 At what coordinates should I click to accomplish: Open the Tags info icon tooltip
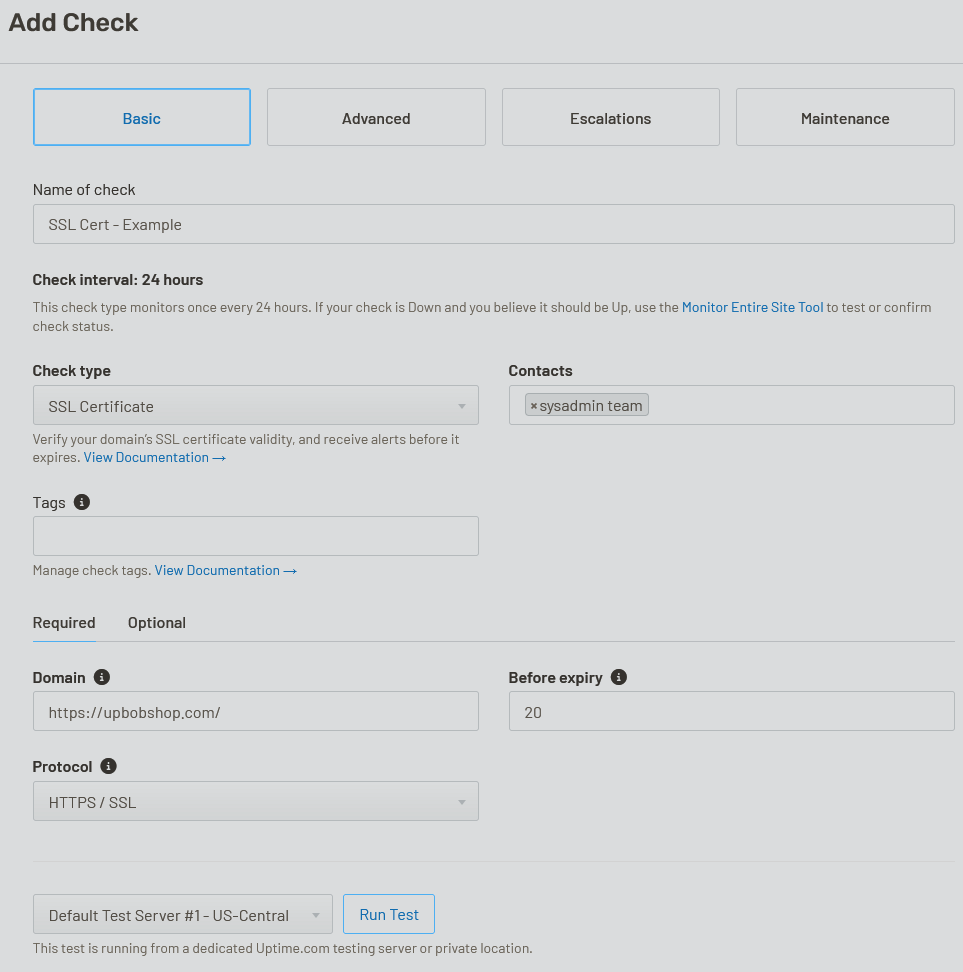click(81, 502)
